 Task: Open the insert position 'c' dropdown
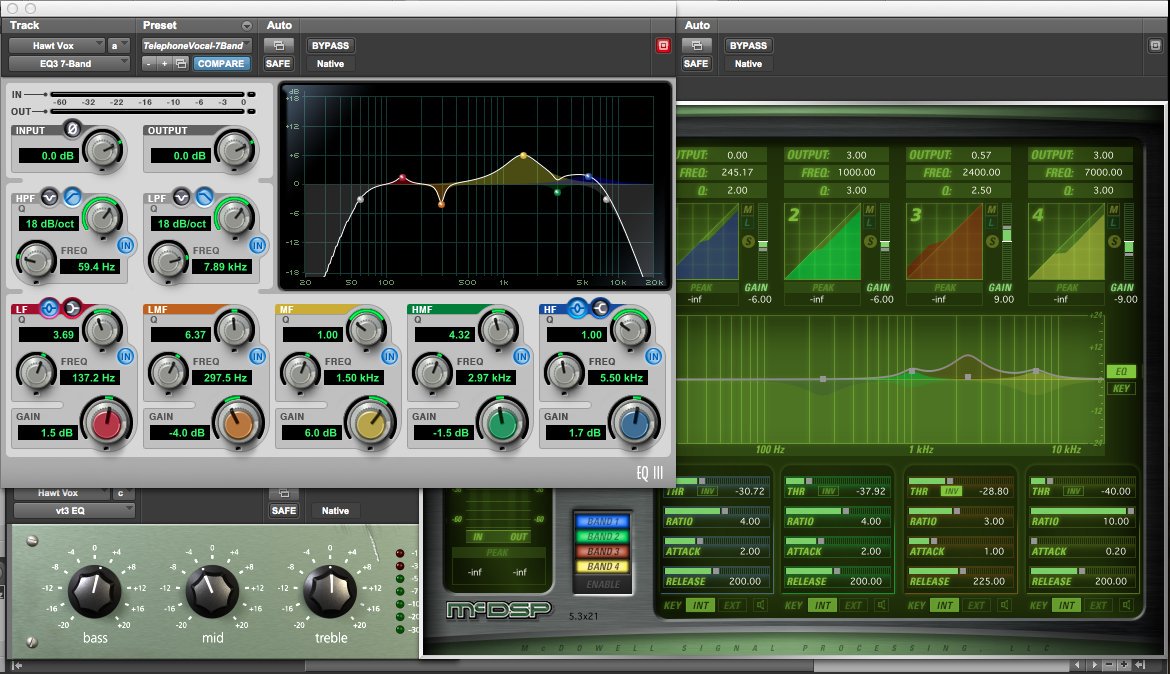point(124,493)
